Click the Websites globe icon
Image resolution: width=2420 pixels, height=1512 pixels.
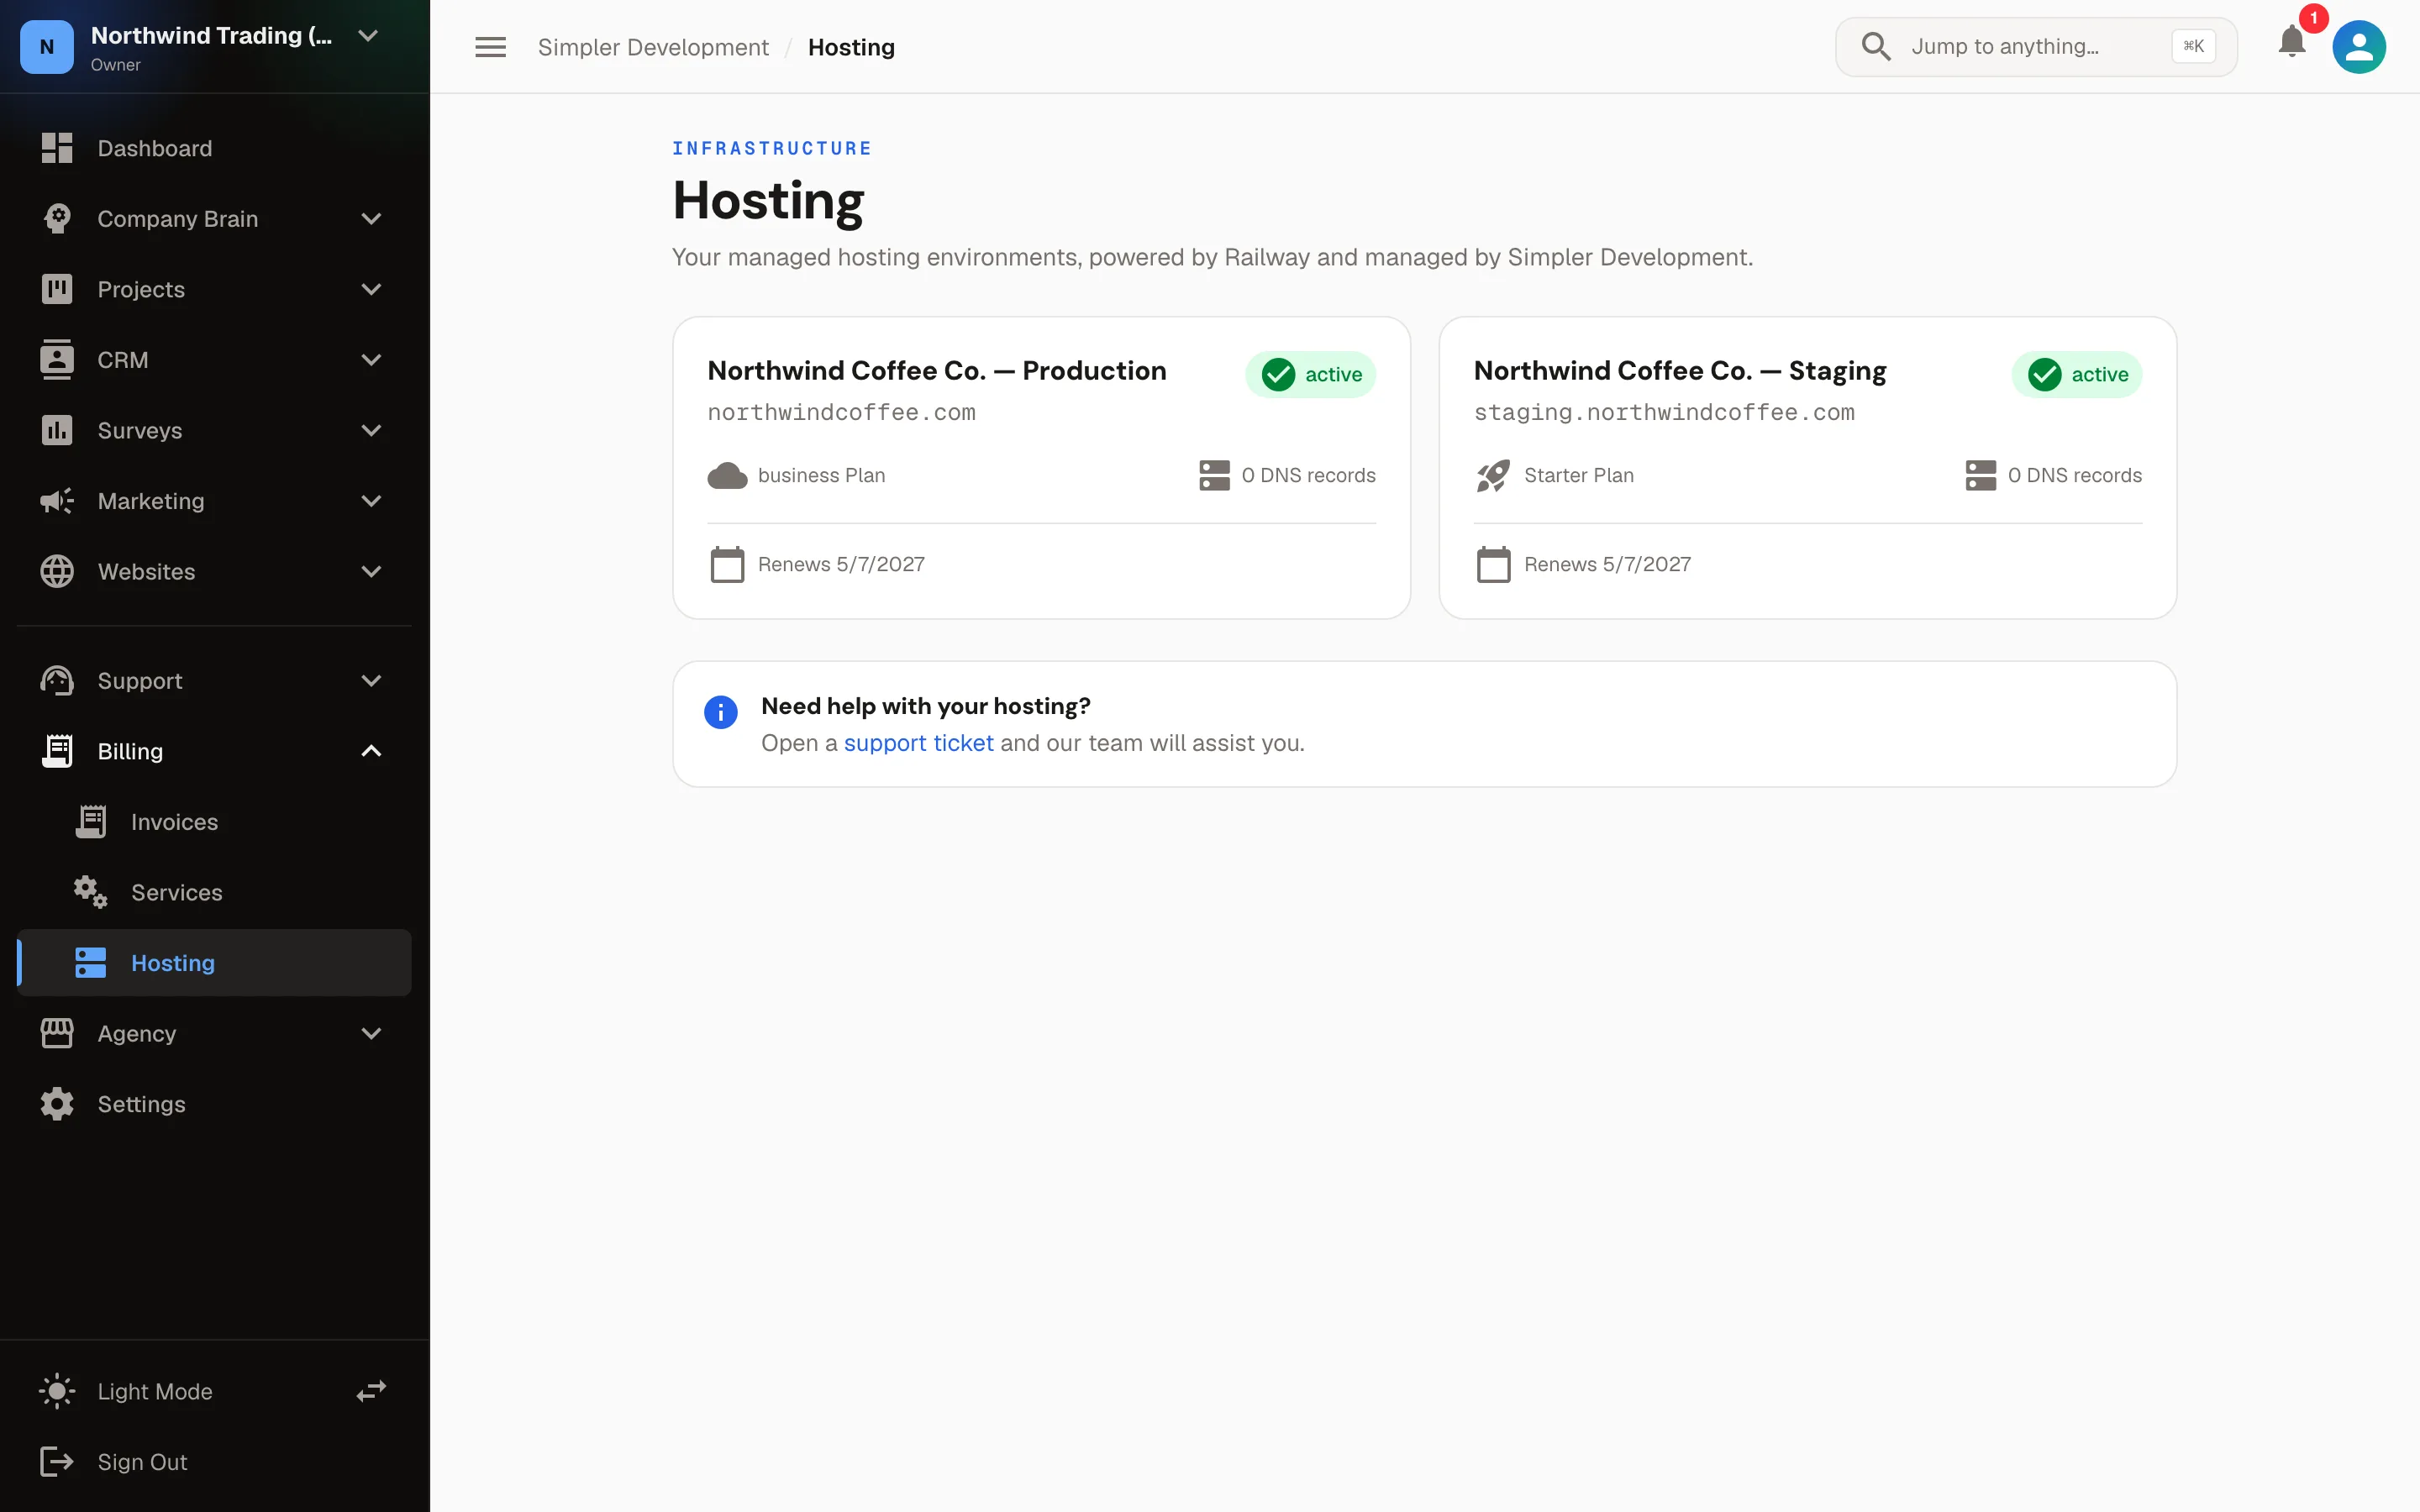pyautogui.click(x=57, y=571)
